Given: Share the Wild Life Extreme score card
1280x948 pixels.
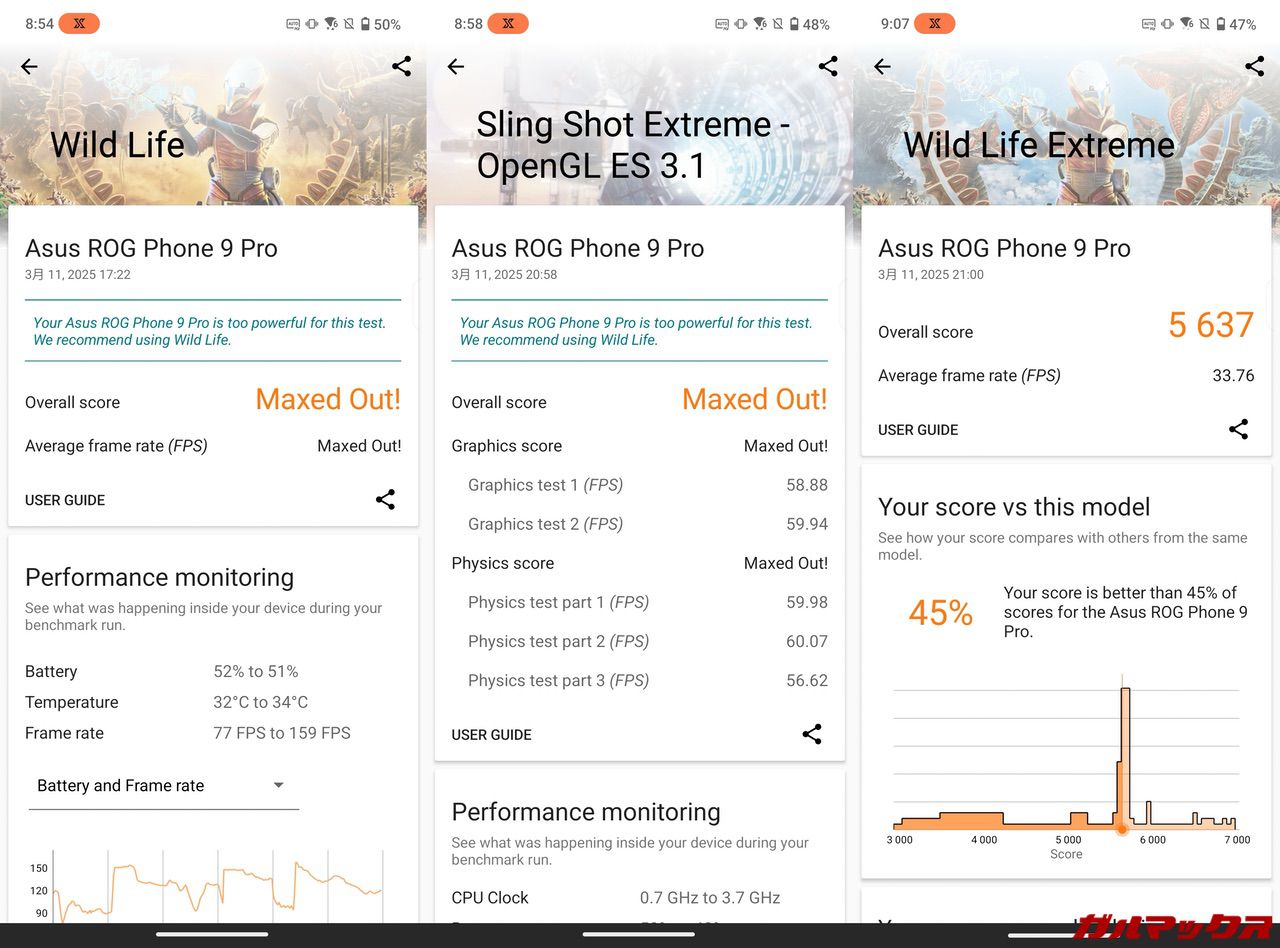Looking at the screenshot, I should click(1238, 430).
